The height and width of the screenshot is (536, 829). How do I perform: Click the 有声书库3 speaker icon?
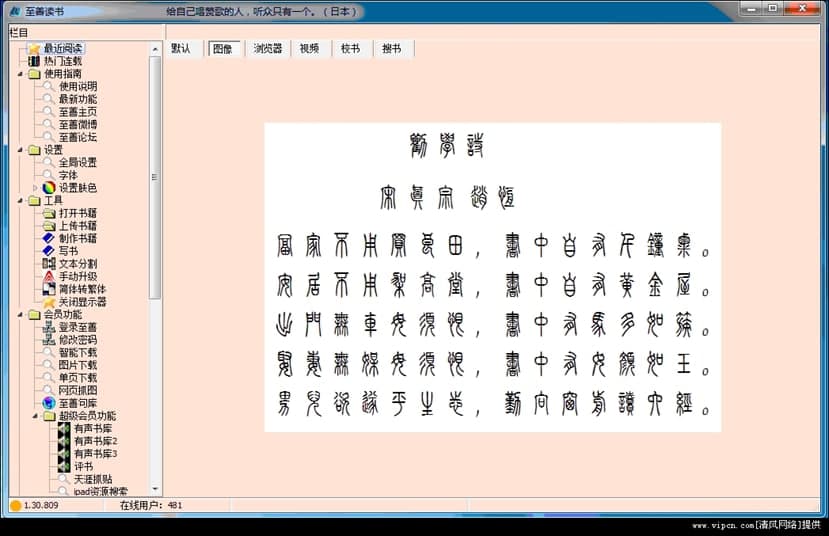pyautogui.click(x=64, y=454)
